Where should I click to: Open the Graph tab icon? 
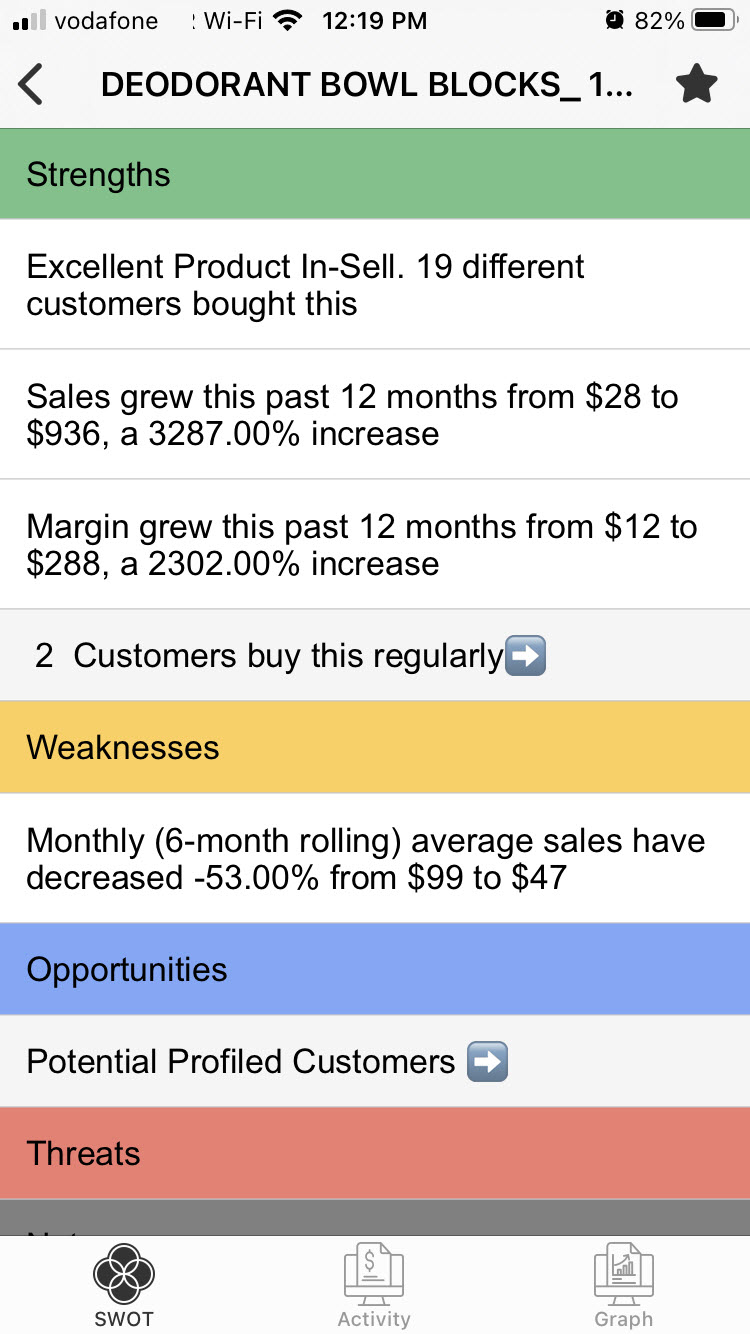pyautogui.click(x=624, y=1274)
